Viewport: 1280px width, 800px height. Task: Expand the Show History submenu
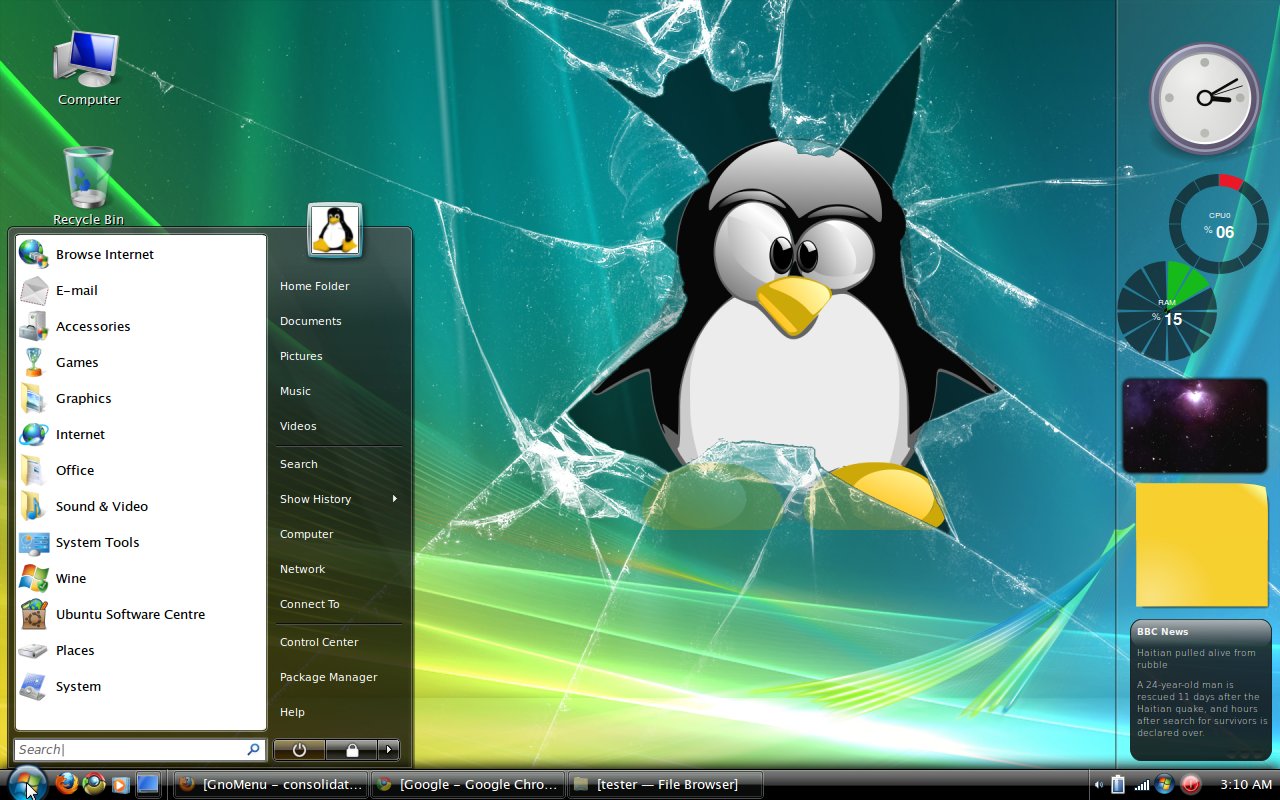(x=339, y=499)
